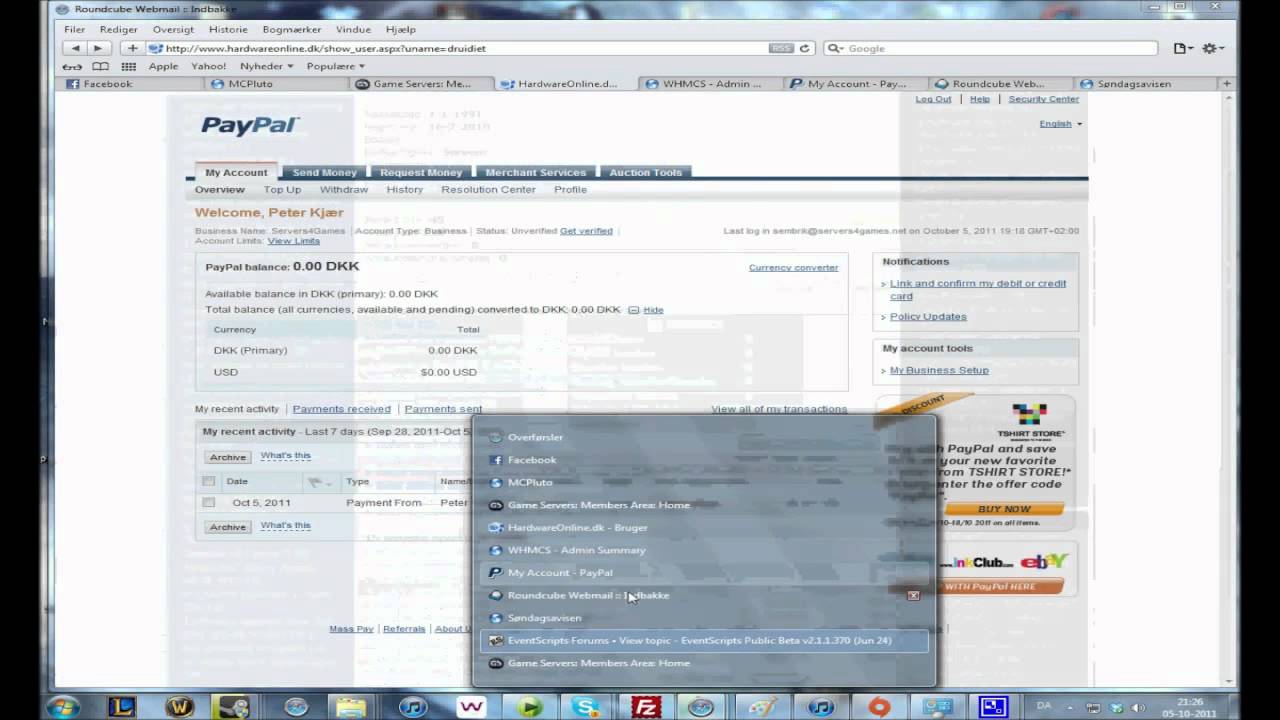The height and width of the screenshot is (720, 1280).
Task: Click the Payments received link
Action: 341,409
